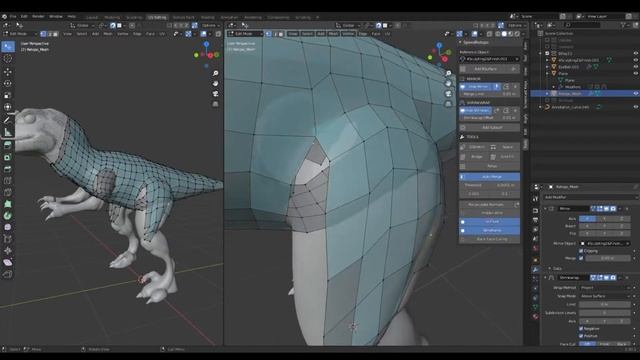Adjust Shrinkwrap Offset slider in sidebar
The width and height of the screenshot is (640, 360).
pos(490,118)
